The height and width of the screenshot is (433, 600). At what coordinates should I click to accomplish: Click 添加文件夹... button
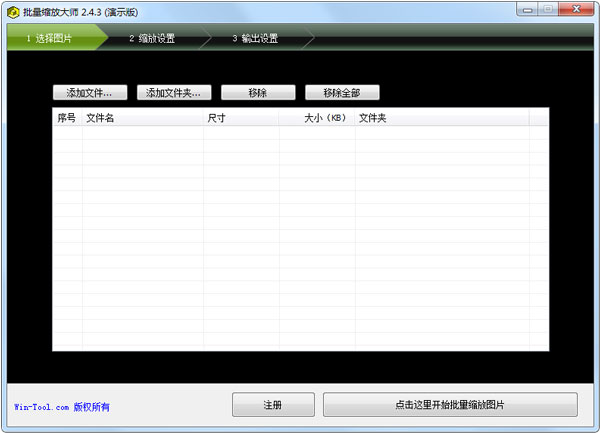(174, 93)
